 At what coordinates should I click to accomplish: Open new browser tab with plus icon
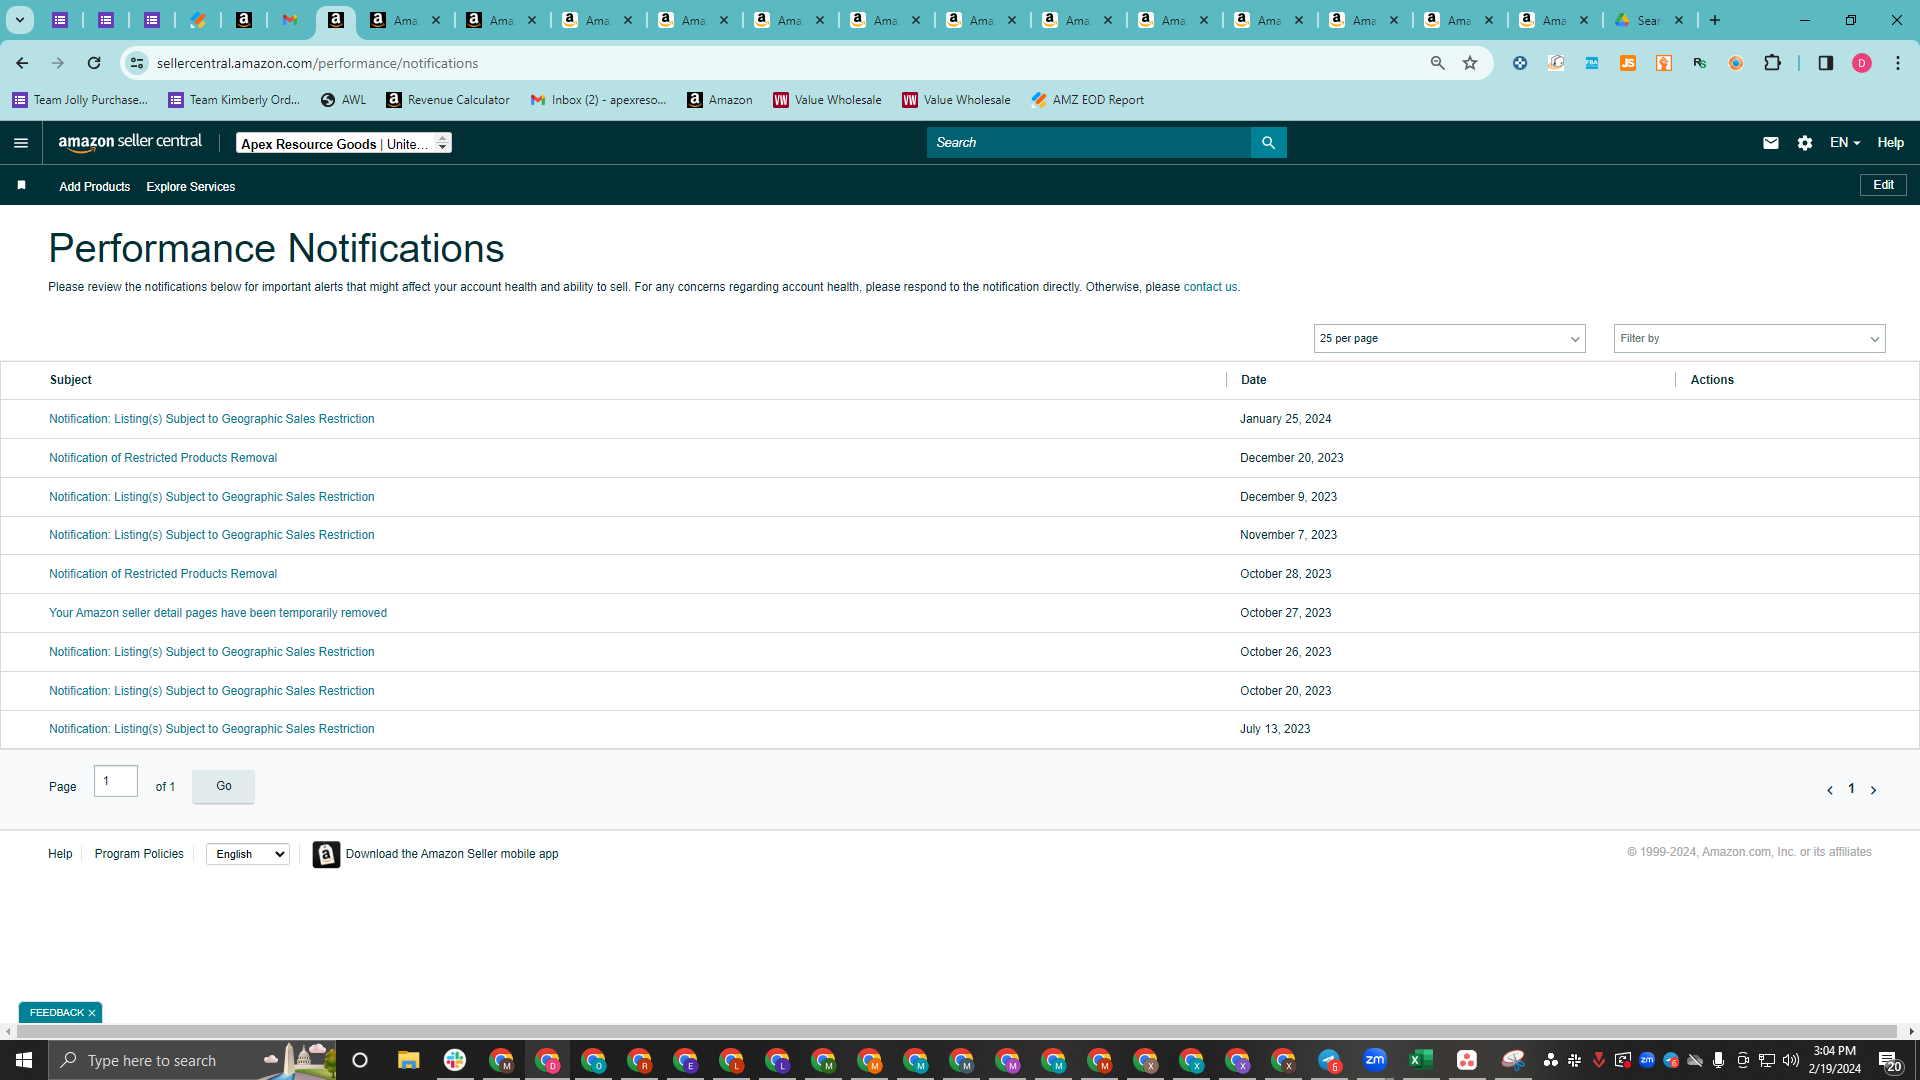[x=1715, y=20]
